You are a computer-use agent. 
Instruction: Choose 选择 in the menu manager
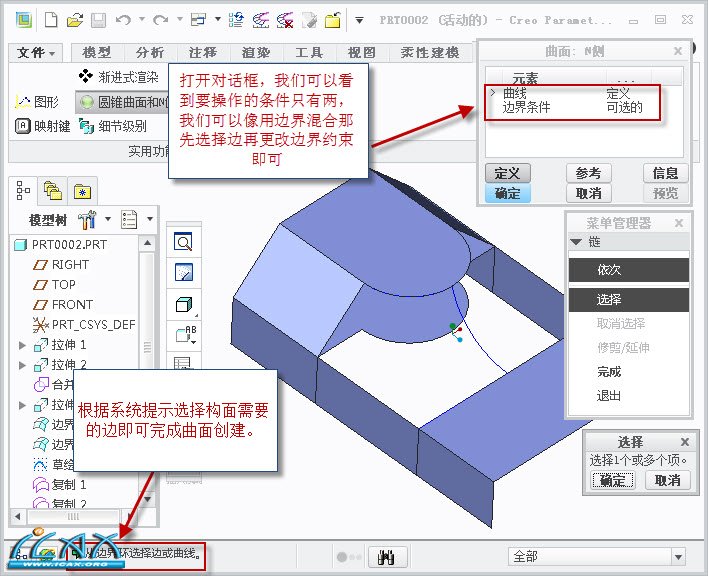(629, 300)
